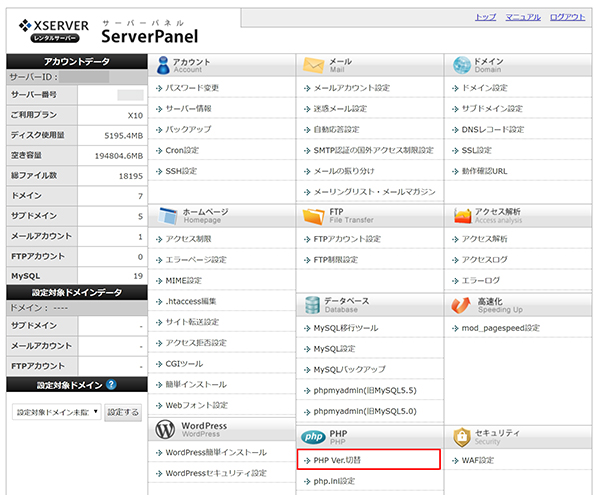The width and height of the screenshot is (600, 495).
Task: Open the バックアップ menu item
Action: tap(188, 129)
